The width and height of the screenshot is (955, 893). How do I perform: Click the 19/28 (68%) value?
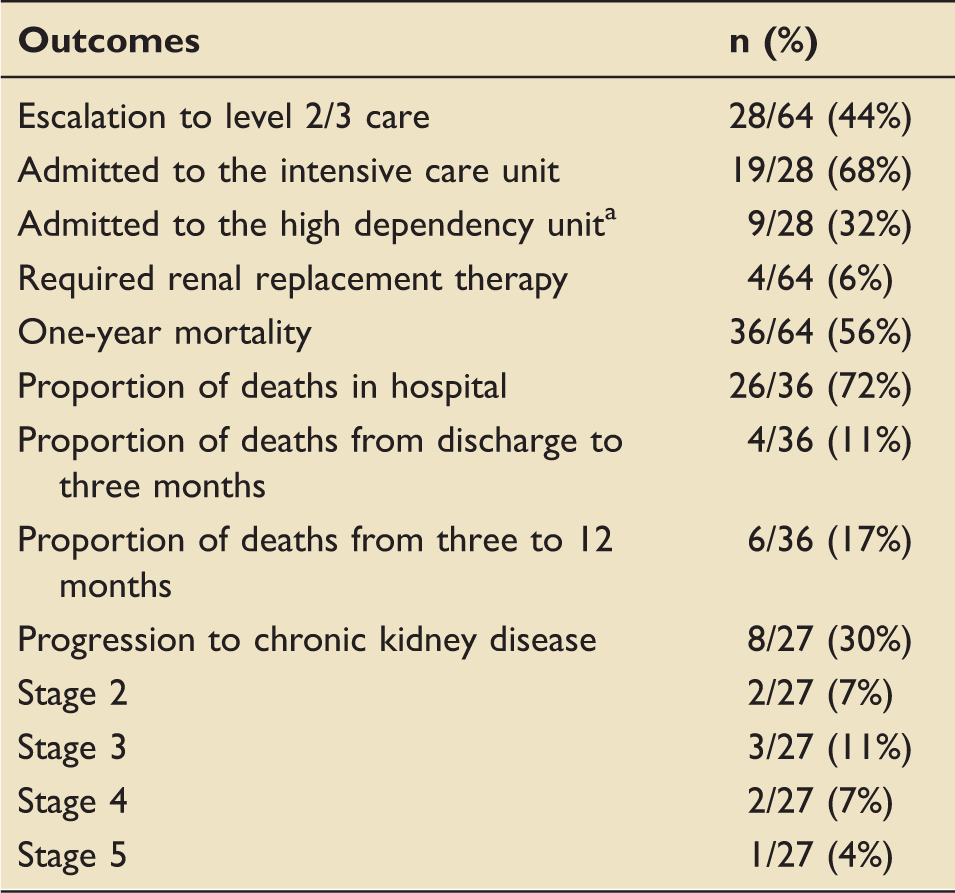820,170
